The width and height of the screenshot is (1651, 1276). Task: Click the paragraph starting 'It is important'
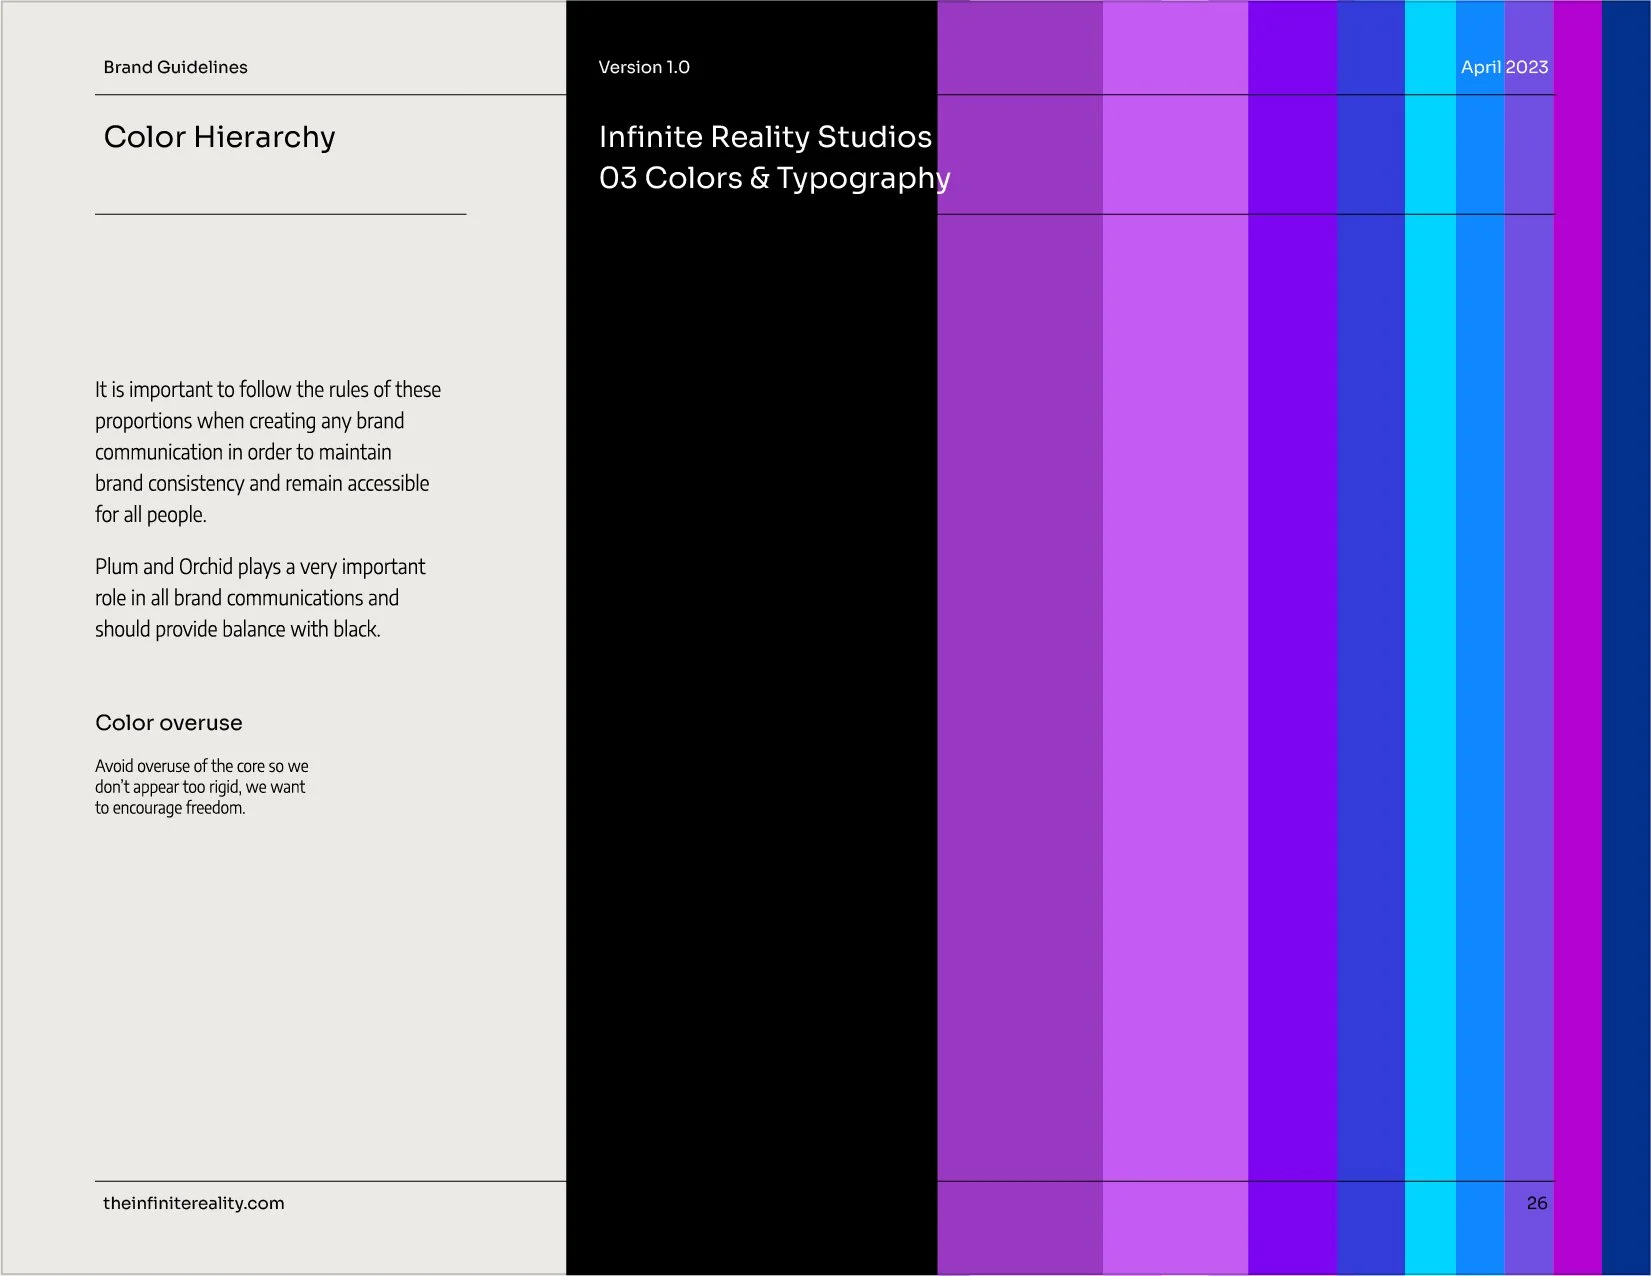pyautogui.click(x=268, y=452)
